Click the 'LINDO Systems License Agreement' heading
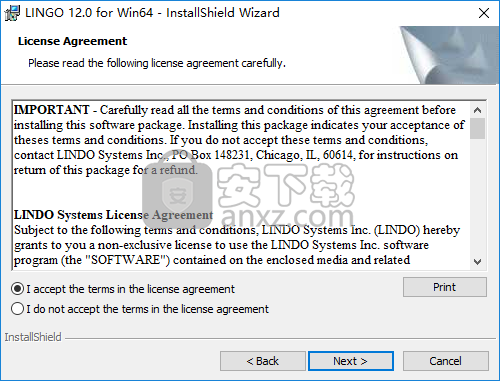The width and height of the screenshot is (500, 381). (113, 215)
